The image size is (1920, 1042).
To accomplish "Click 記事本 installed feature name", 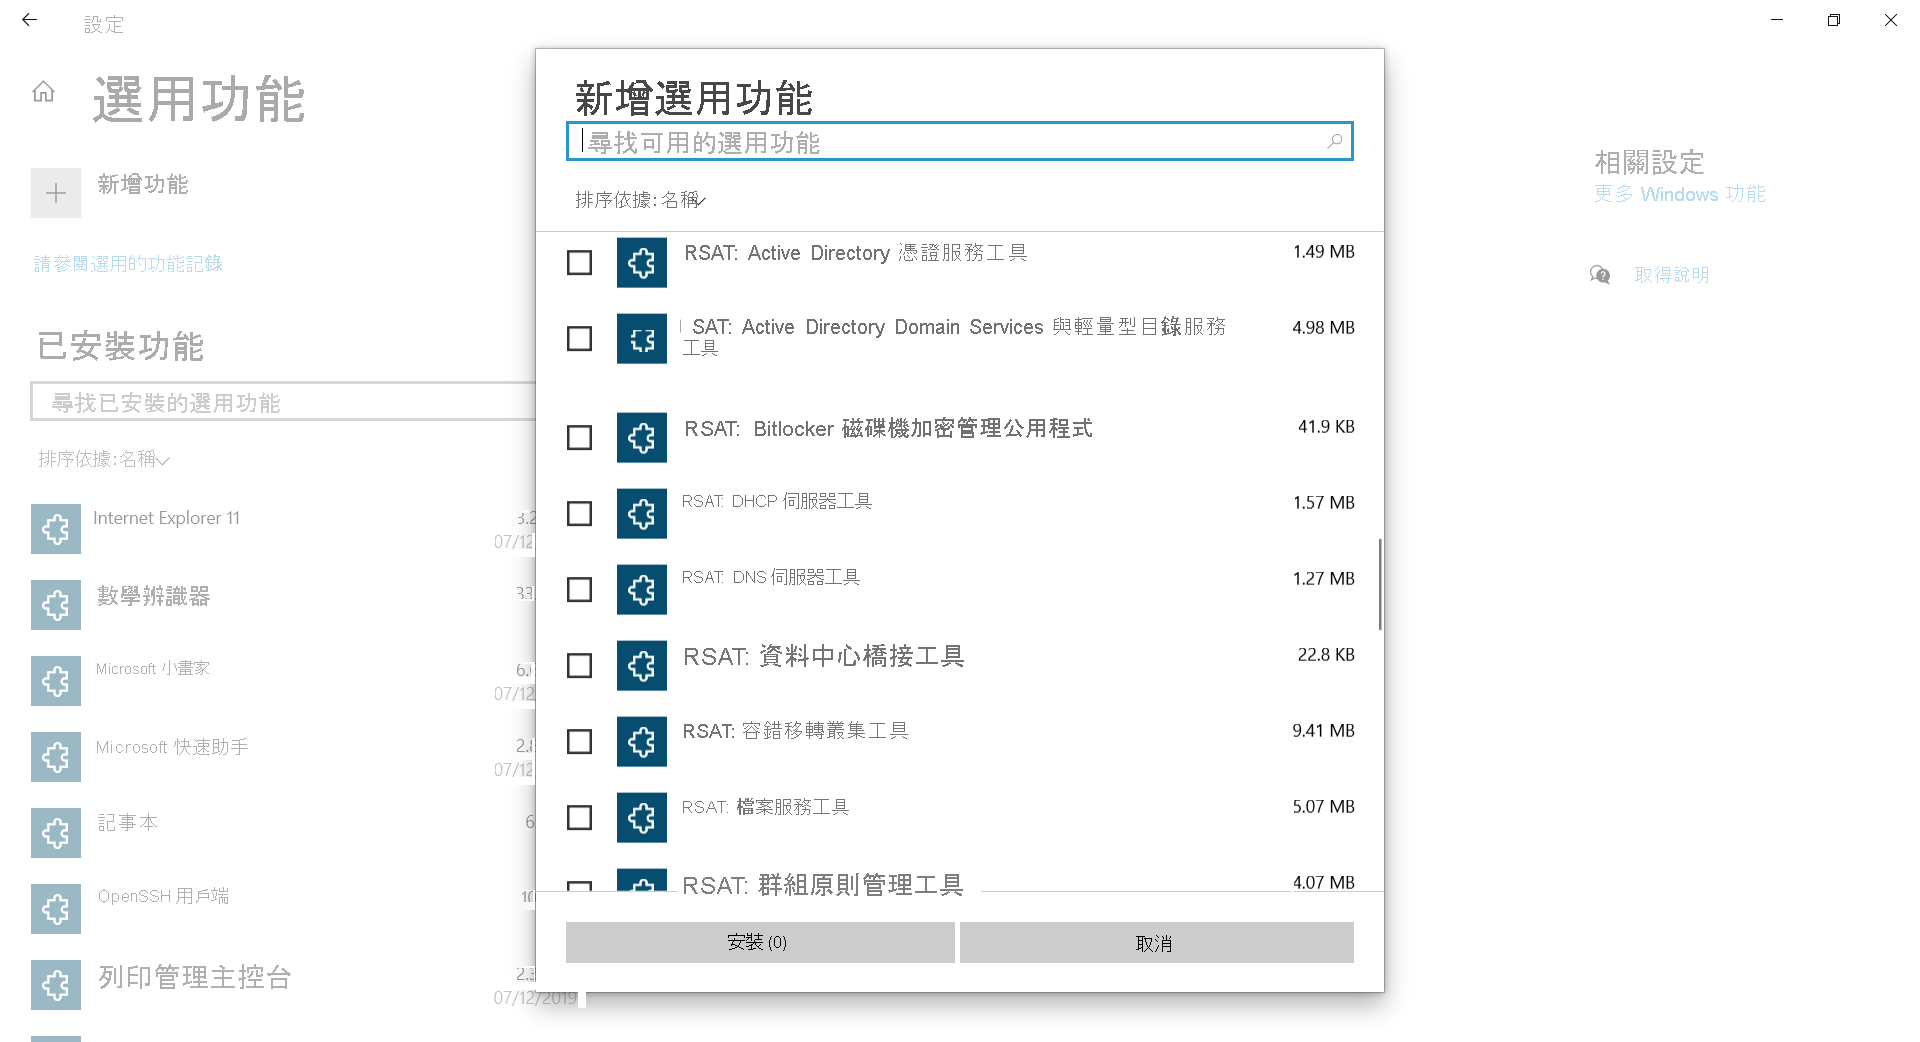I will pyautogui.click(x=128, y=822).
